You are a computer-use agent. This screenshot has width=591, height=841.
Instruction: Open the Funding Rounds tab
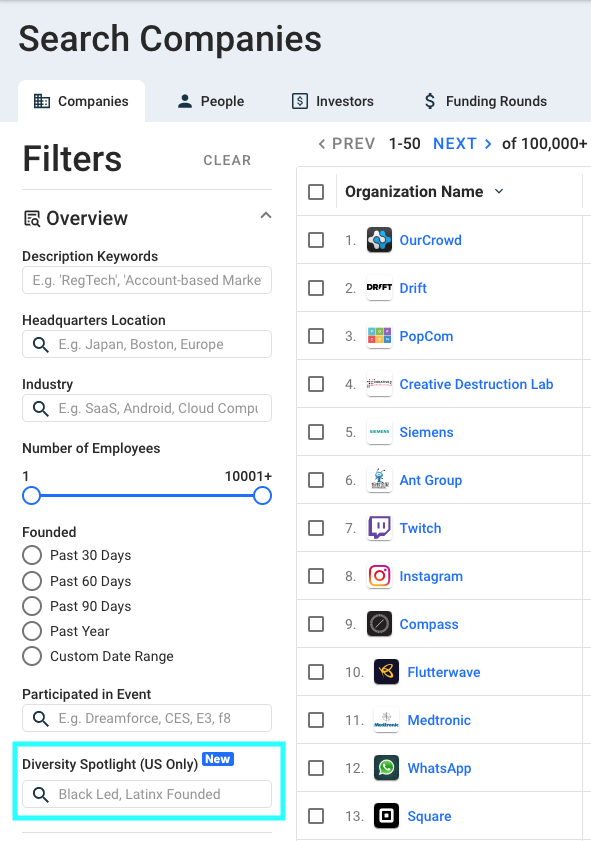coord(485,101)
